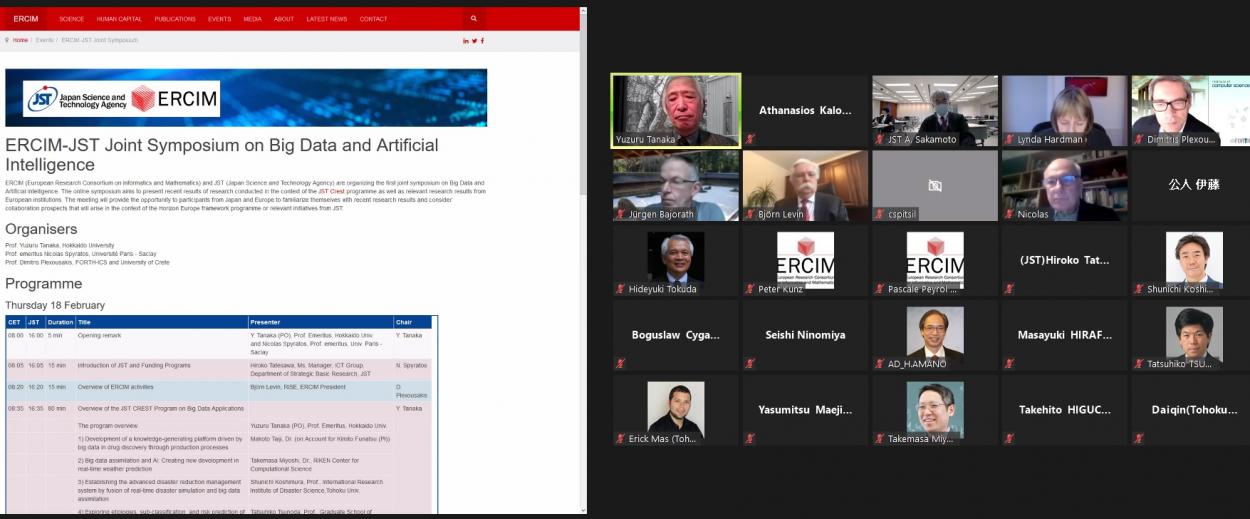Open the ABOUT menu item
Screen dimensions: 1250x519
coord(284,19)
